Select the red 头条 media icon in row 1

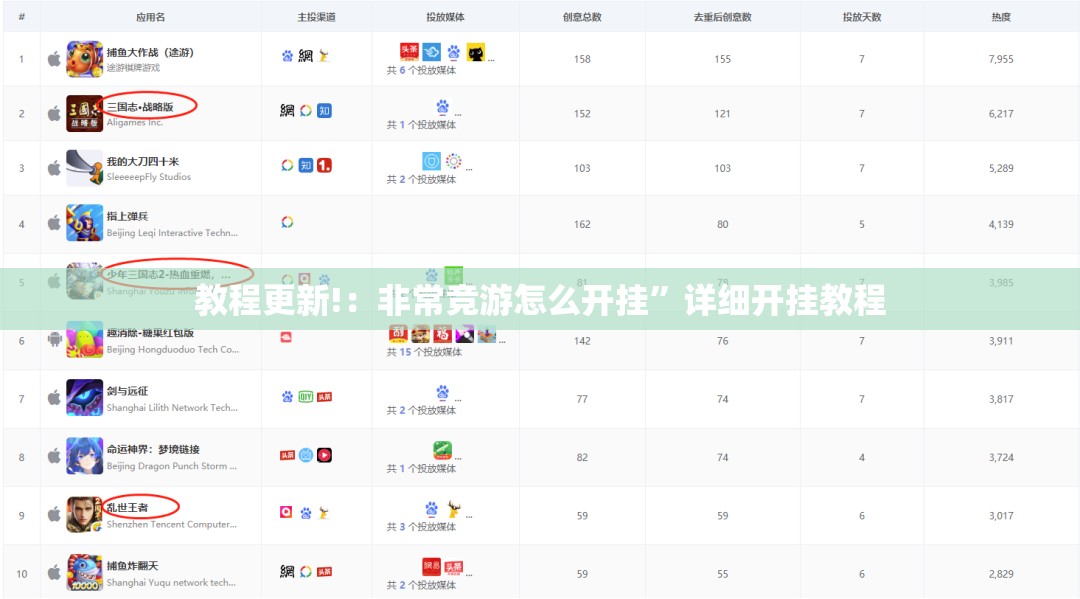(x=410, y=51)
